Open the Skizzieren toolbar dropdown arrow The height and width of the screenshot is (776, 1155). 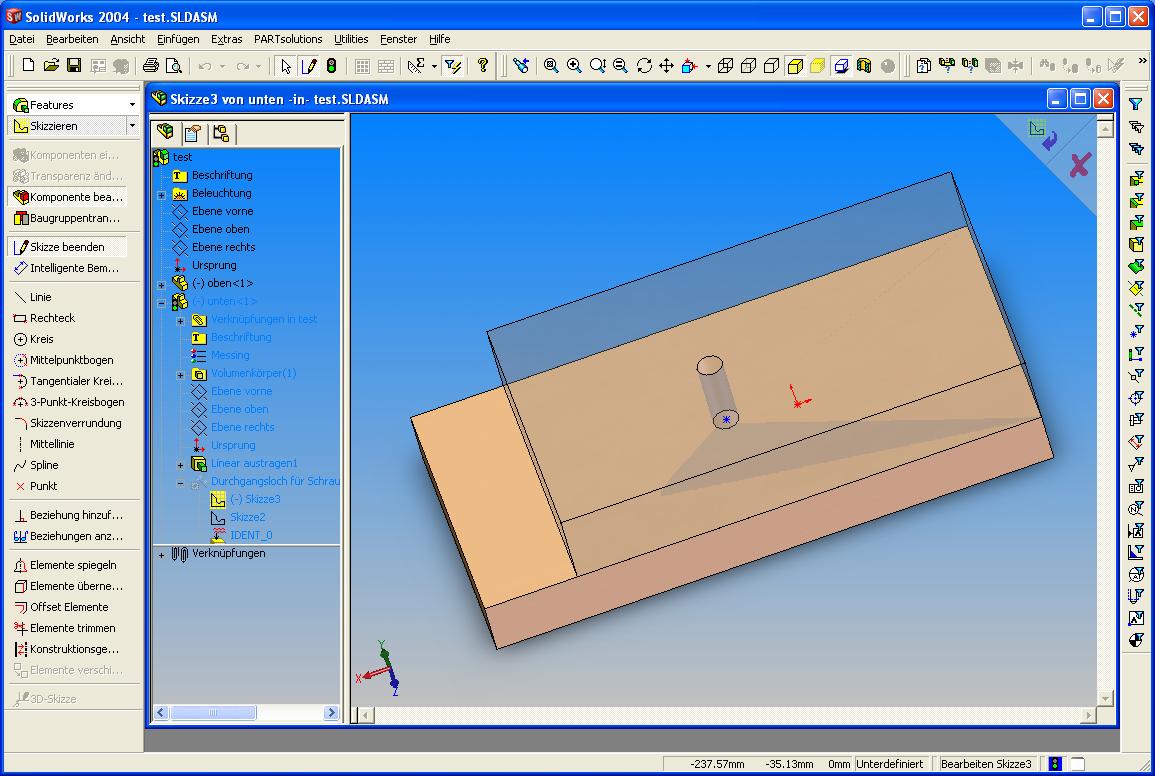point(132,126)
